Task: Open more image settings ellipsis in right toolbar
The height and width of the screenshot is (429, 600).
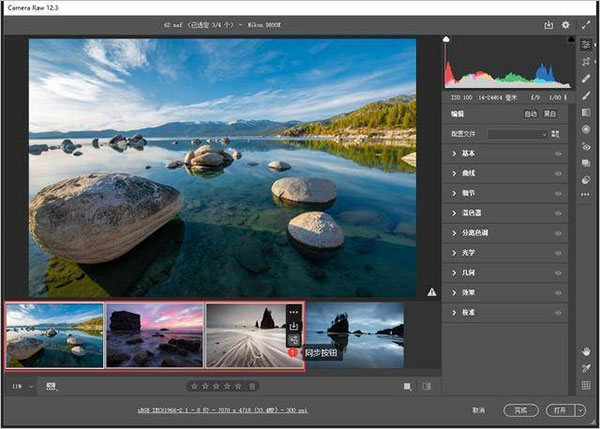Action: coord(585,195)
